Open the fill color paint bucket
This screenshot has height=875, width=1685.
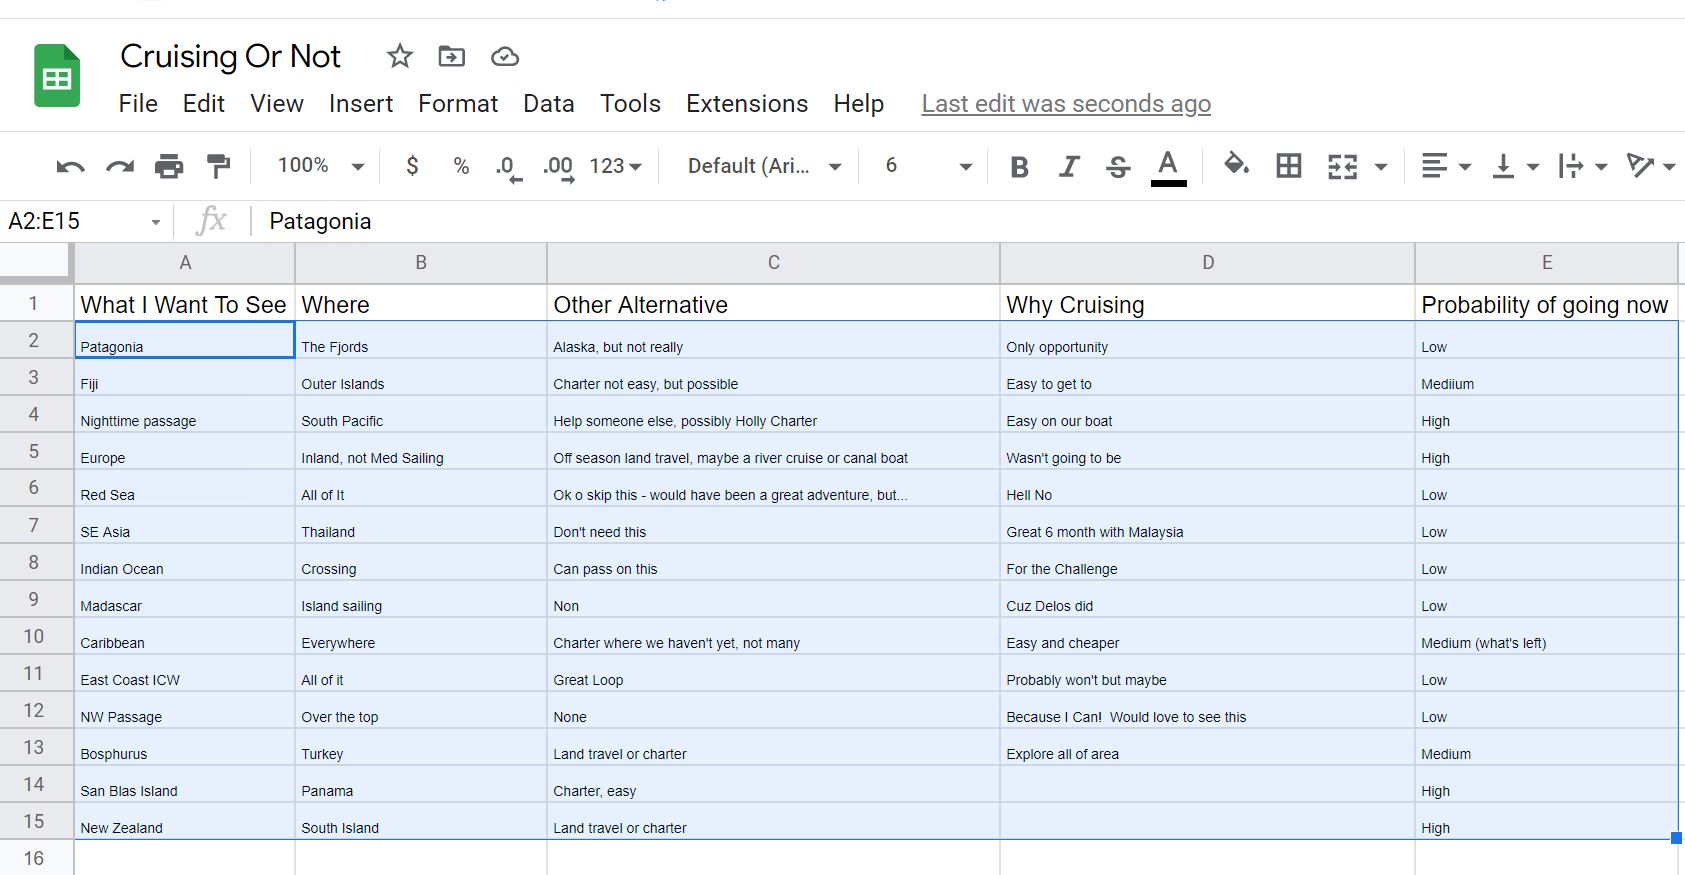coord(1236,164)
